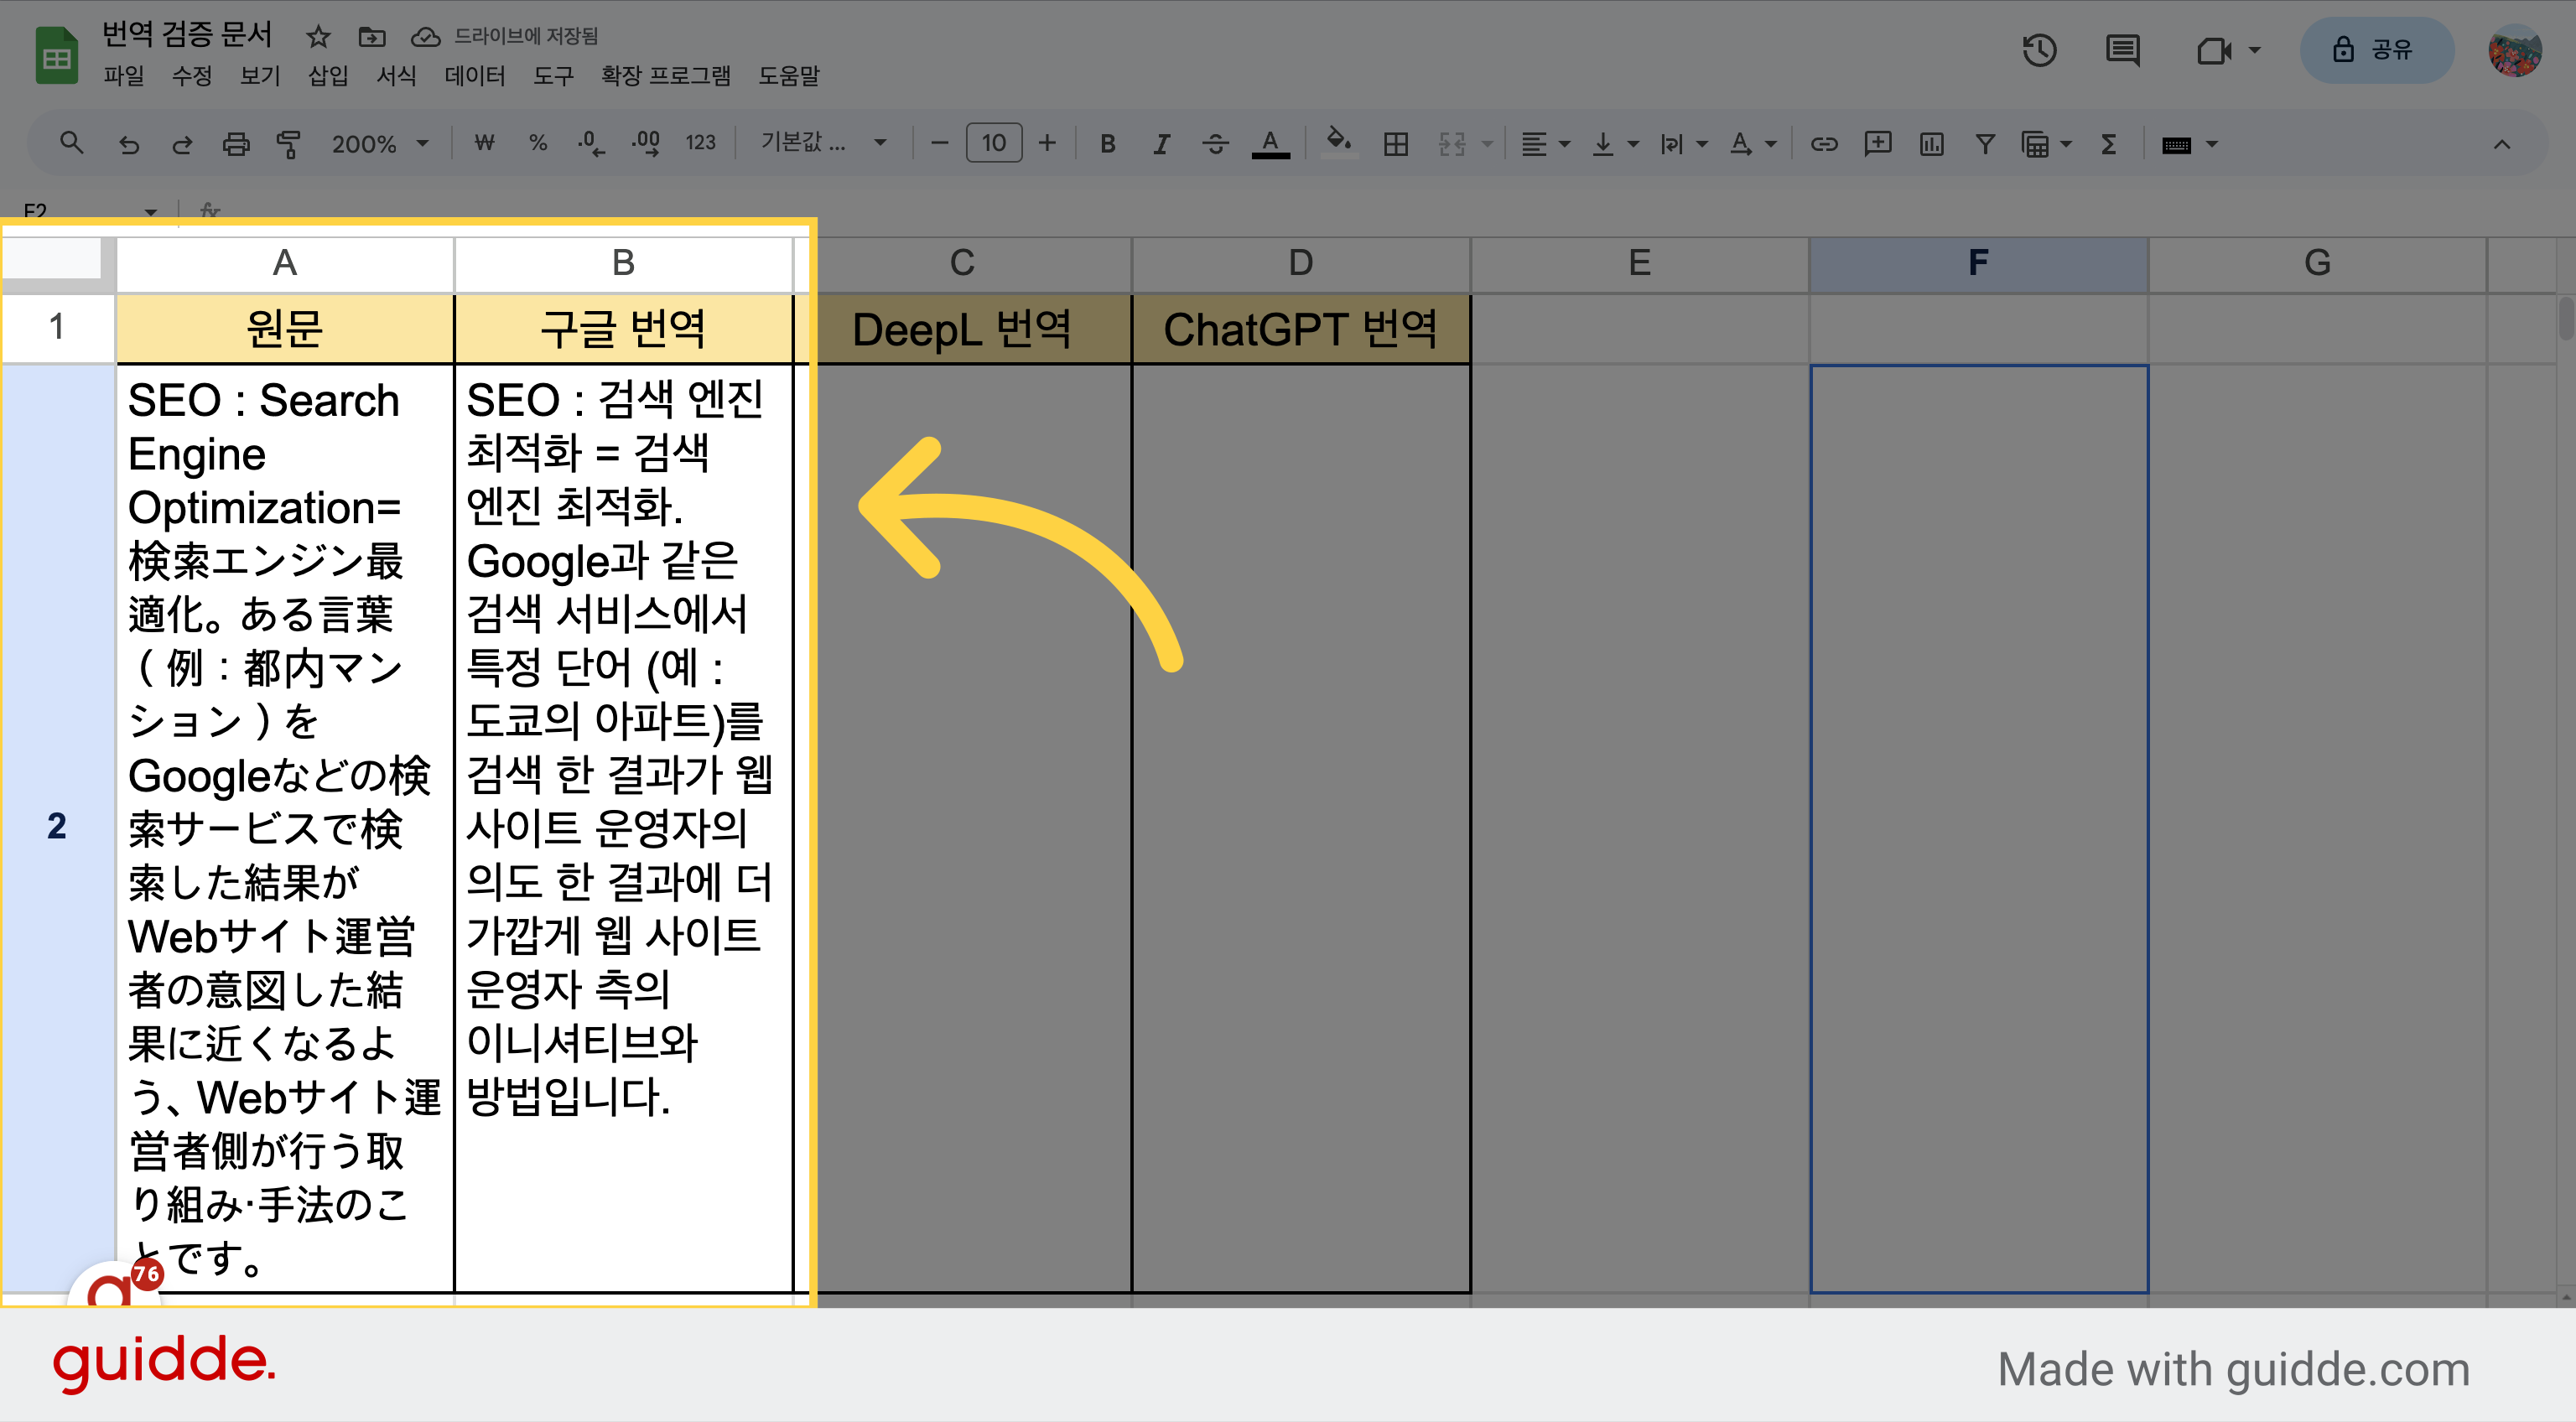Click the font size field showing 10
Screen dimensions: 2576x1422
(993, 143)
